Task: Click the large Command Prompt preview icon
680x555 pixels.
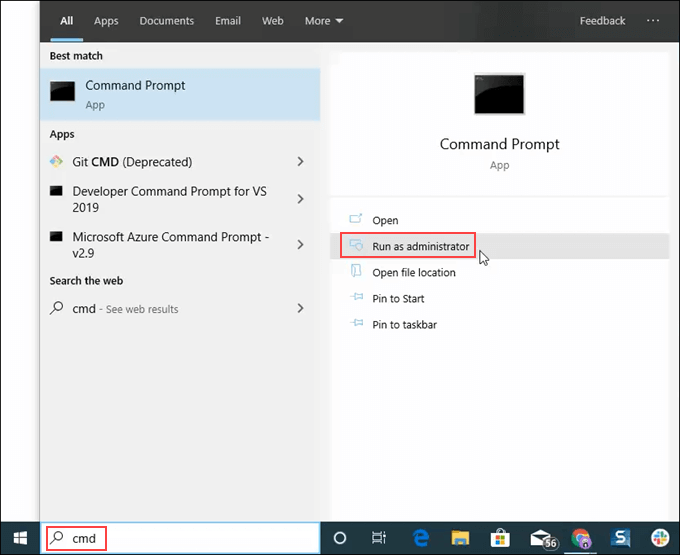Action: tap(499, 94)
